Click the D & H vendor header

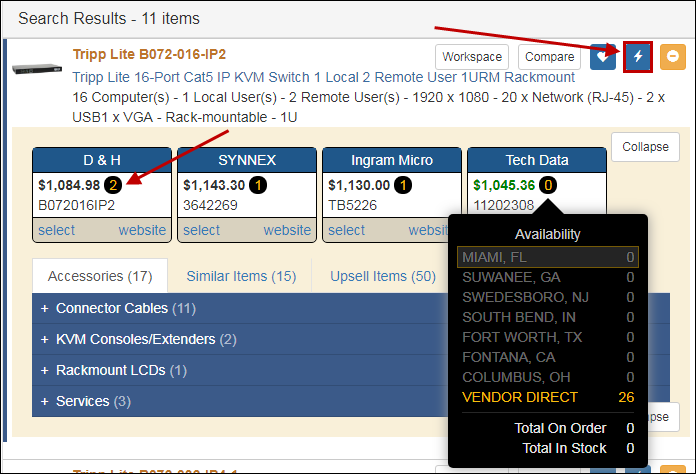point(102,160)
